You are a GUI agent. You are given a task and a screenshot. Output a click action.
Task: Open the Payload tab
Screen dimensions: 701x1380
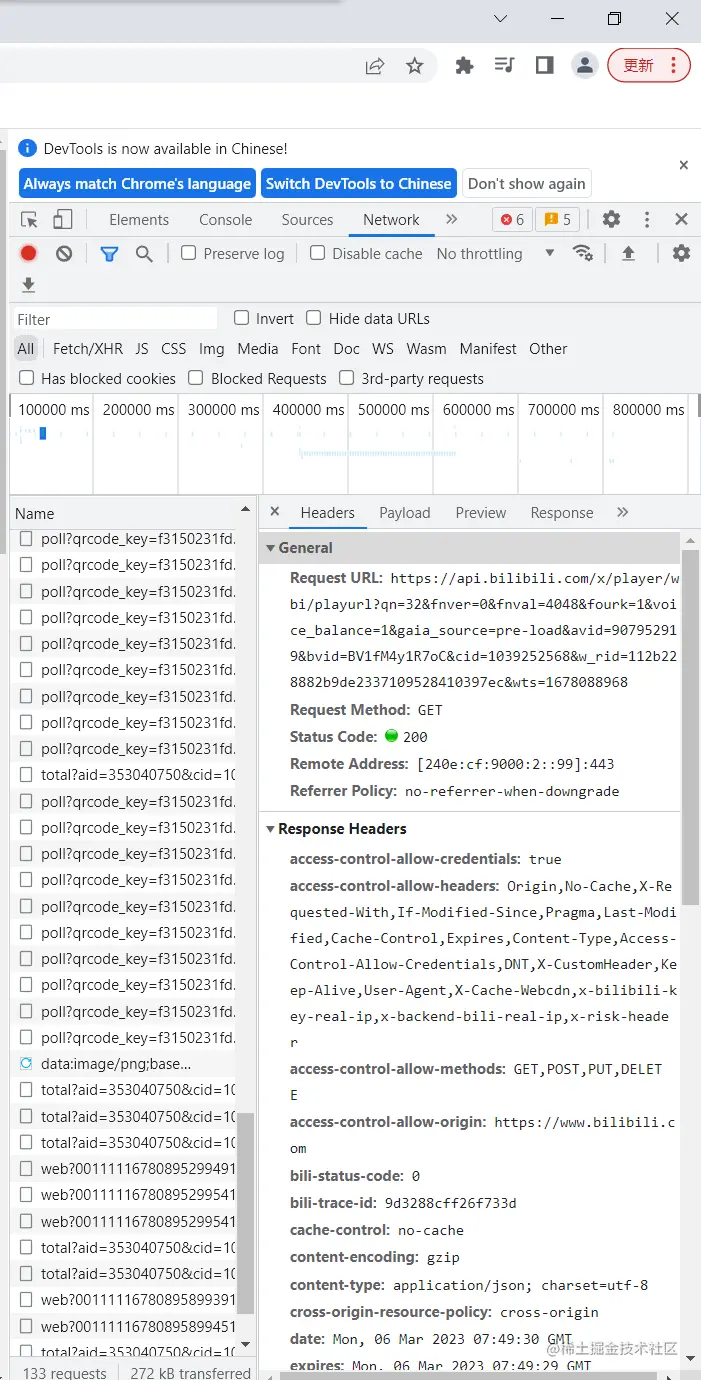(x=405, y=513)
